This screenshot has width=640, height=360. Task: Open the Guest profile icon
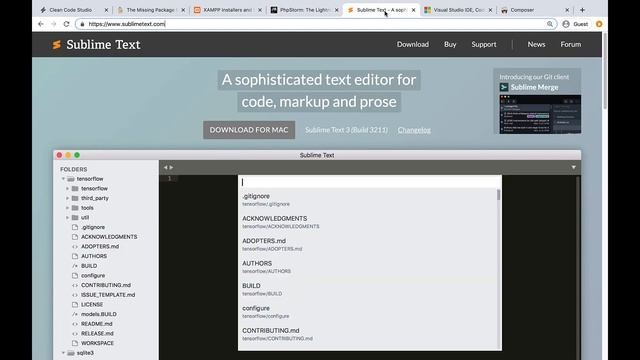point(566,24)
